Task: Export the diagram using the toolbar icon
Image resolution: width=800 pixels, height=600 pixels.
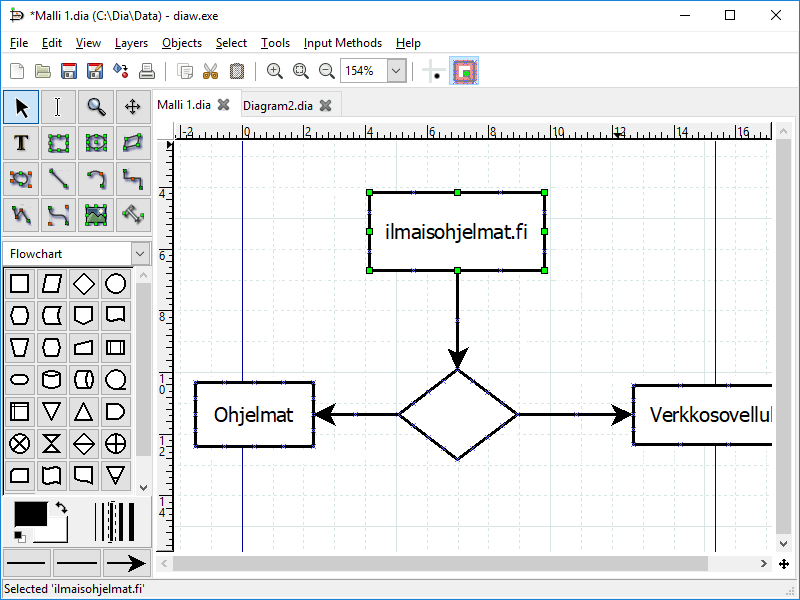Action: point(121,71)
